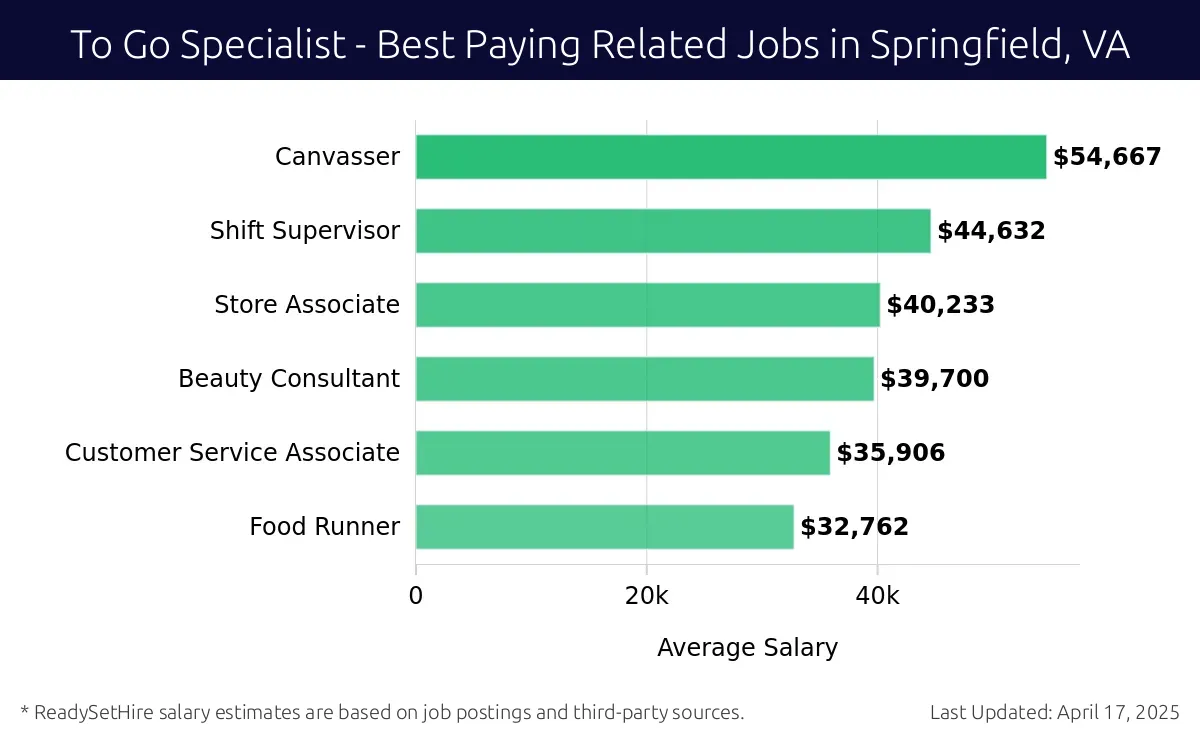Select the Customer Service Associate label
The image size is (1200, 740).
coord(233,453)
